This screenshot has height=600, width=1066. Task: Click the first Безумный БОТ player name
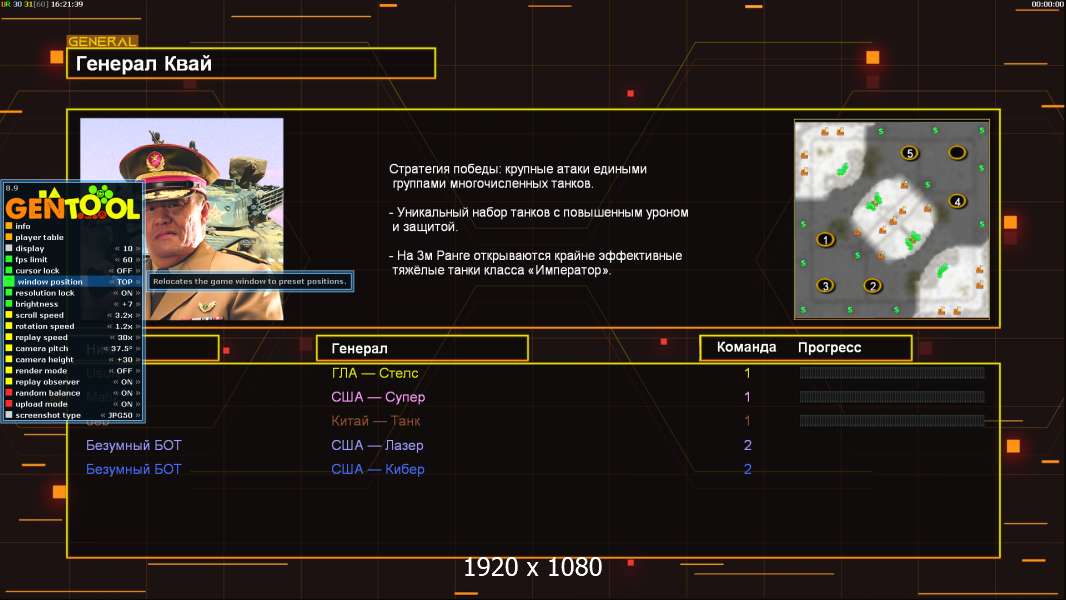point(134,445)
